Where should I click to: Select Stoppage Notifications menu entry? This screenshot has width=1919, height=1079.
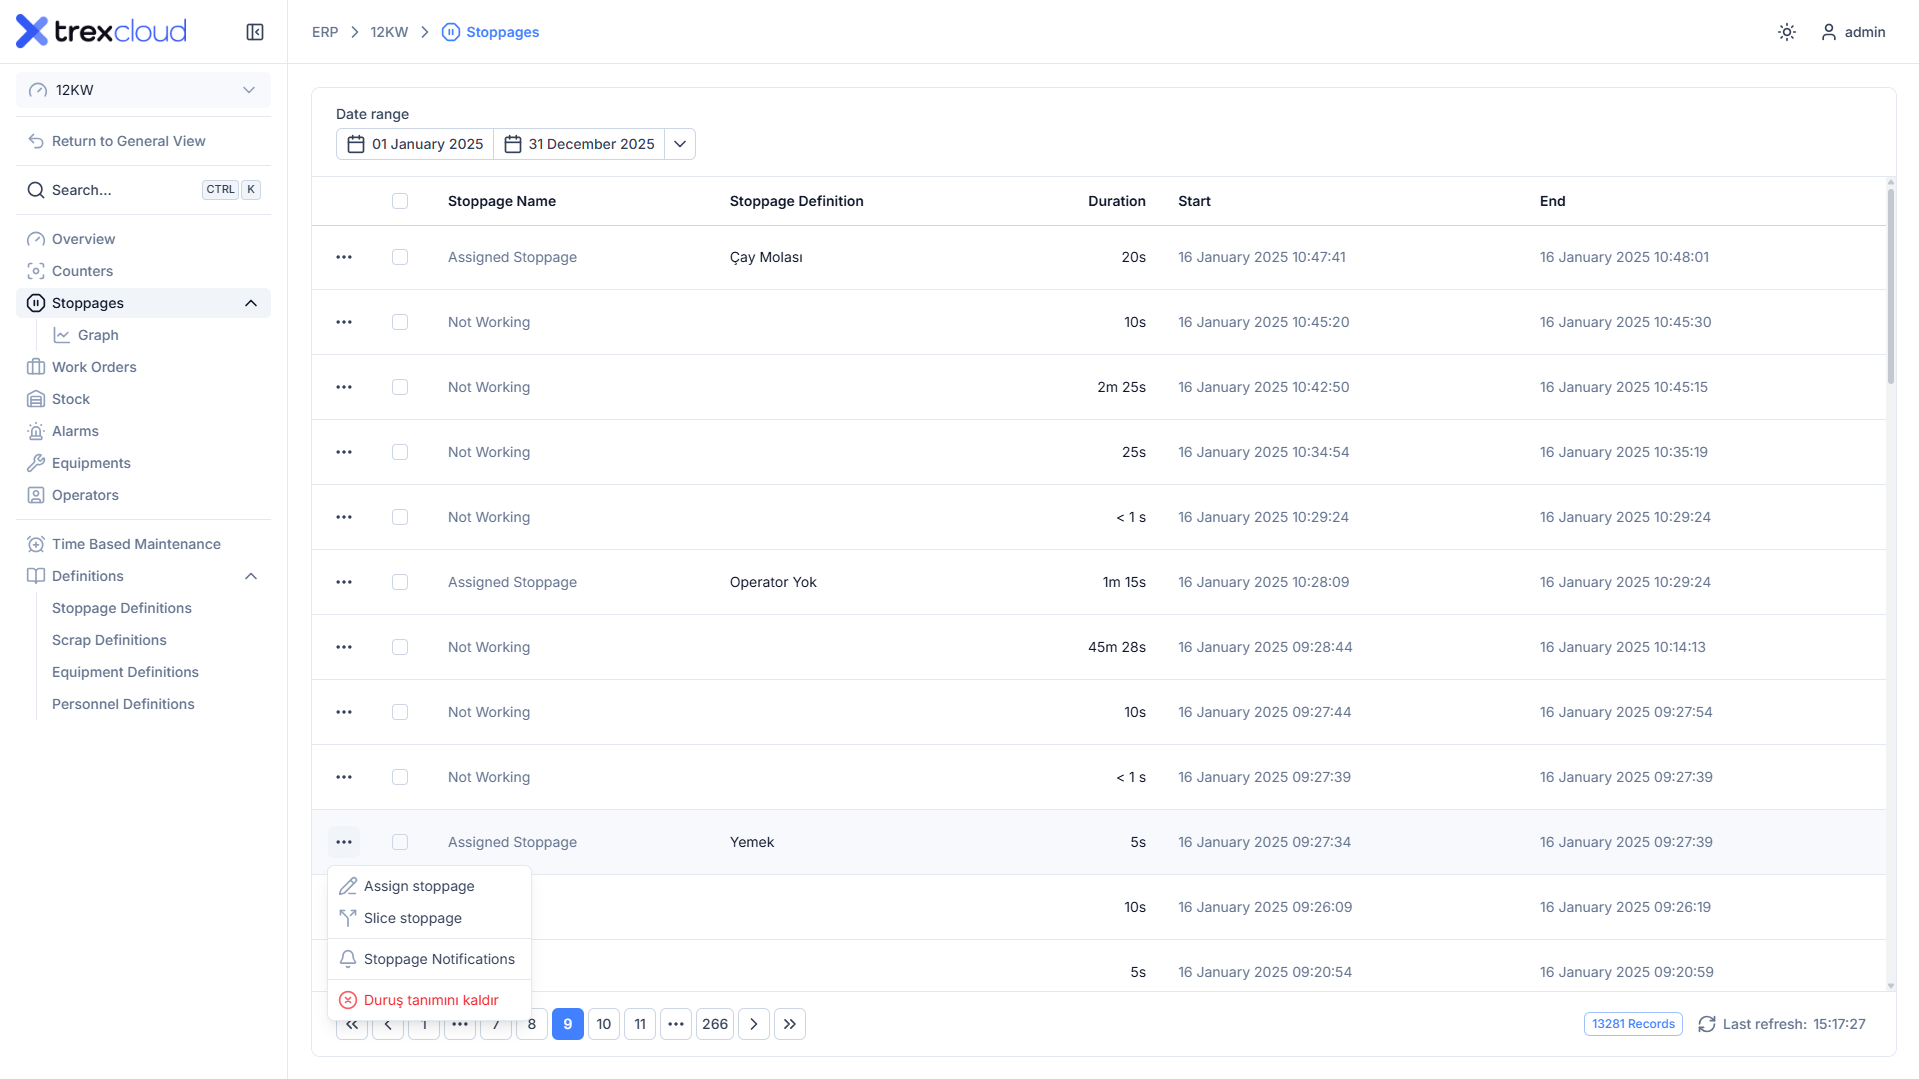429,959
